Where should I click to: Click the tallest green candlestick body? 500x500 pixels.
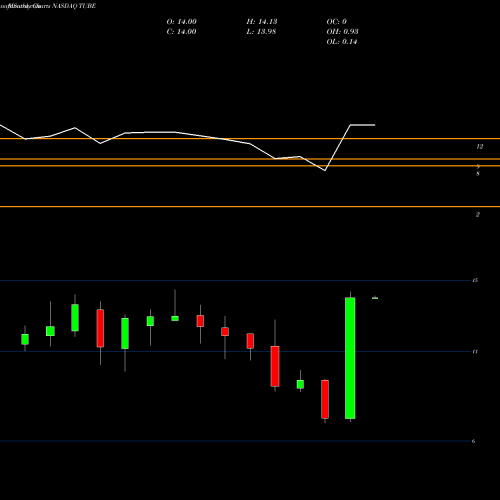(350, 358)
